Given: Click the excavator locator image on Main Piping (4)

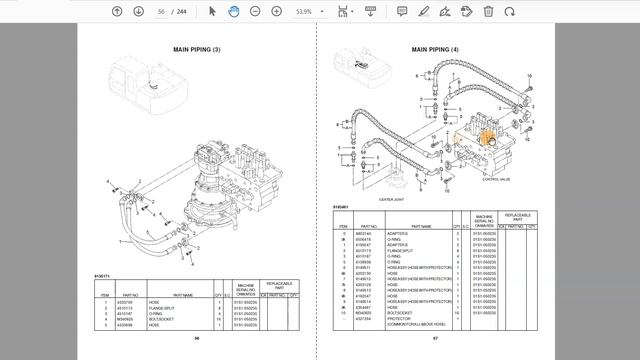Looking at the screenshot, I should [362, 67].
